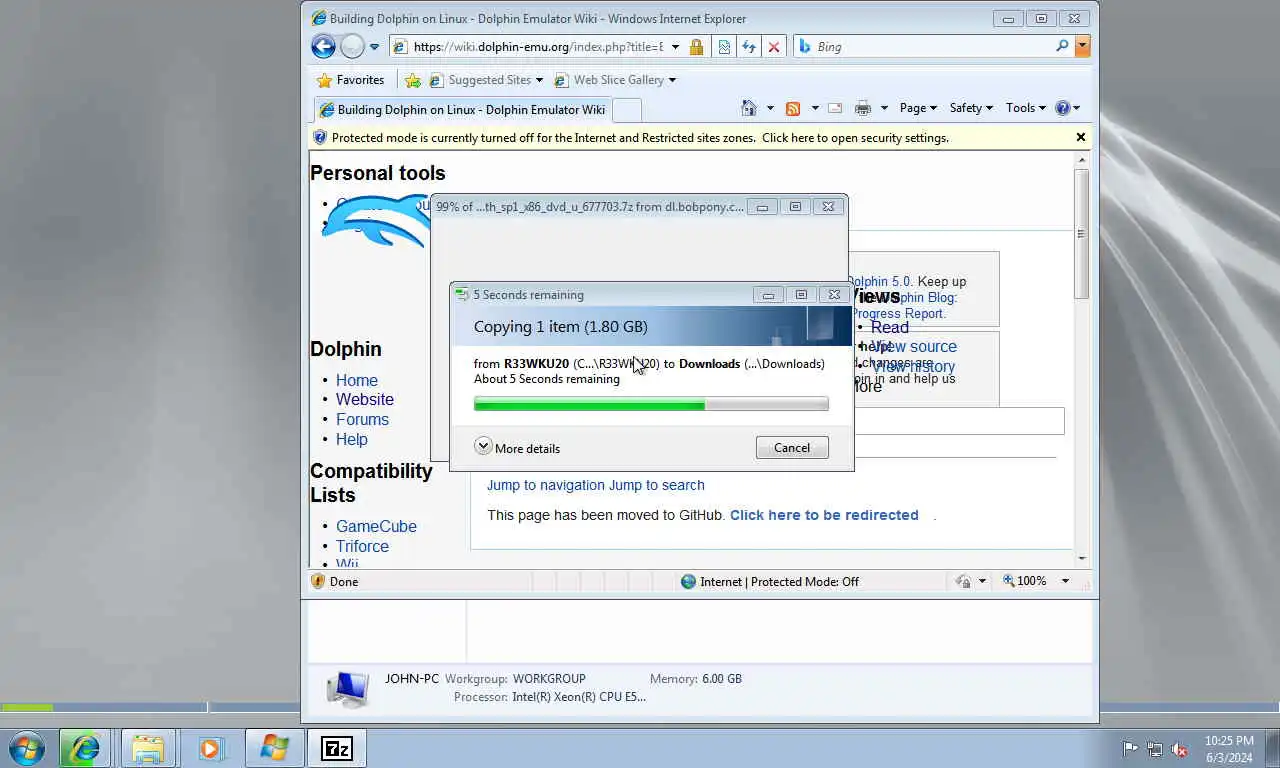Follow the Jump to search link
Viewport: 1280px width, 768px height.
[657, 485]
